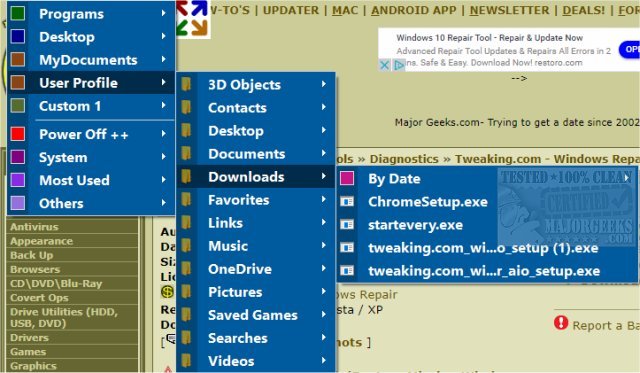Image resolution: width=640 pixels, height=373 pixels.
Task: Expand the Favorites submenu arrow
Action: click(324, 199)
